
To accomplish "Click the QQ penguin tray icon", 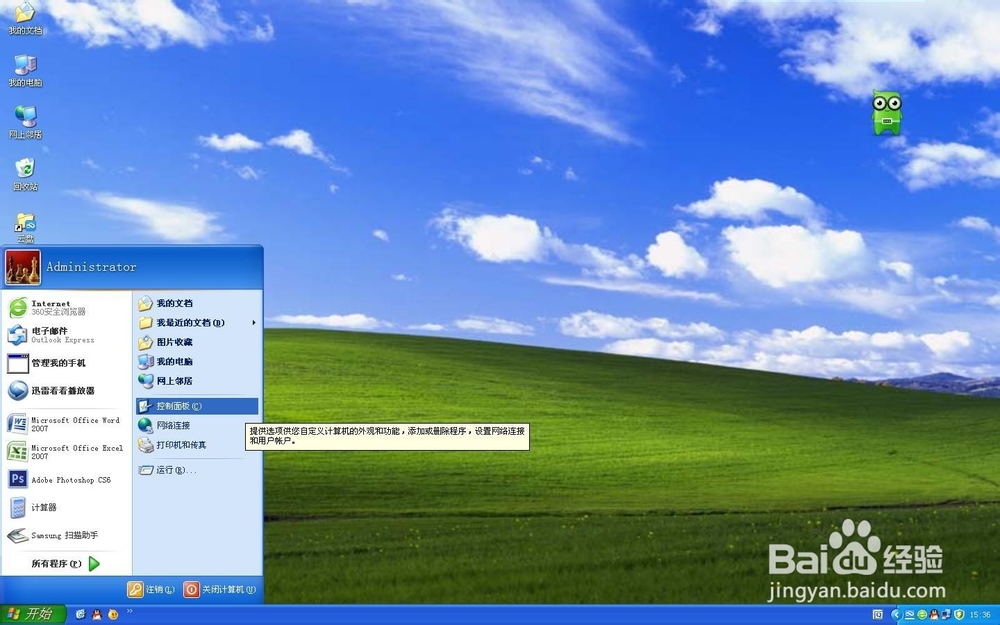I will pyautogui.click(x=934, y=615).
